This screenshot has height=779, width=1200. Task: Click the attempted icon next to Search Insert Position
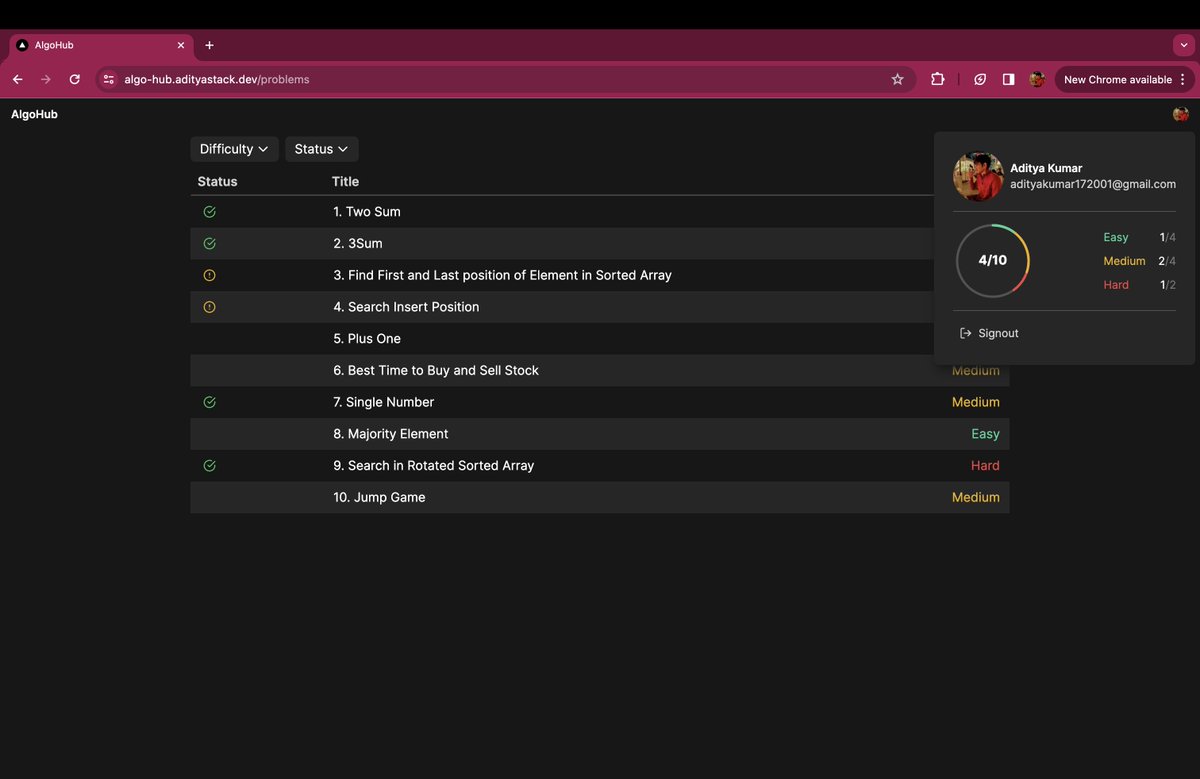[x=209, y=307]
